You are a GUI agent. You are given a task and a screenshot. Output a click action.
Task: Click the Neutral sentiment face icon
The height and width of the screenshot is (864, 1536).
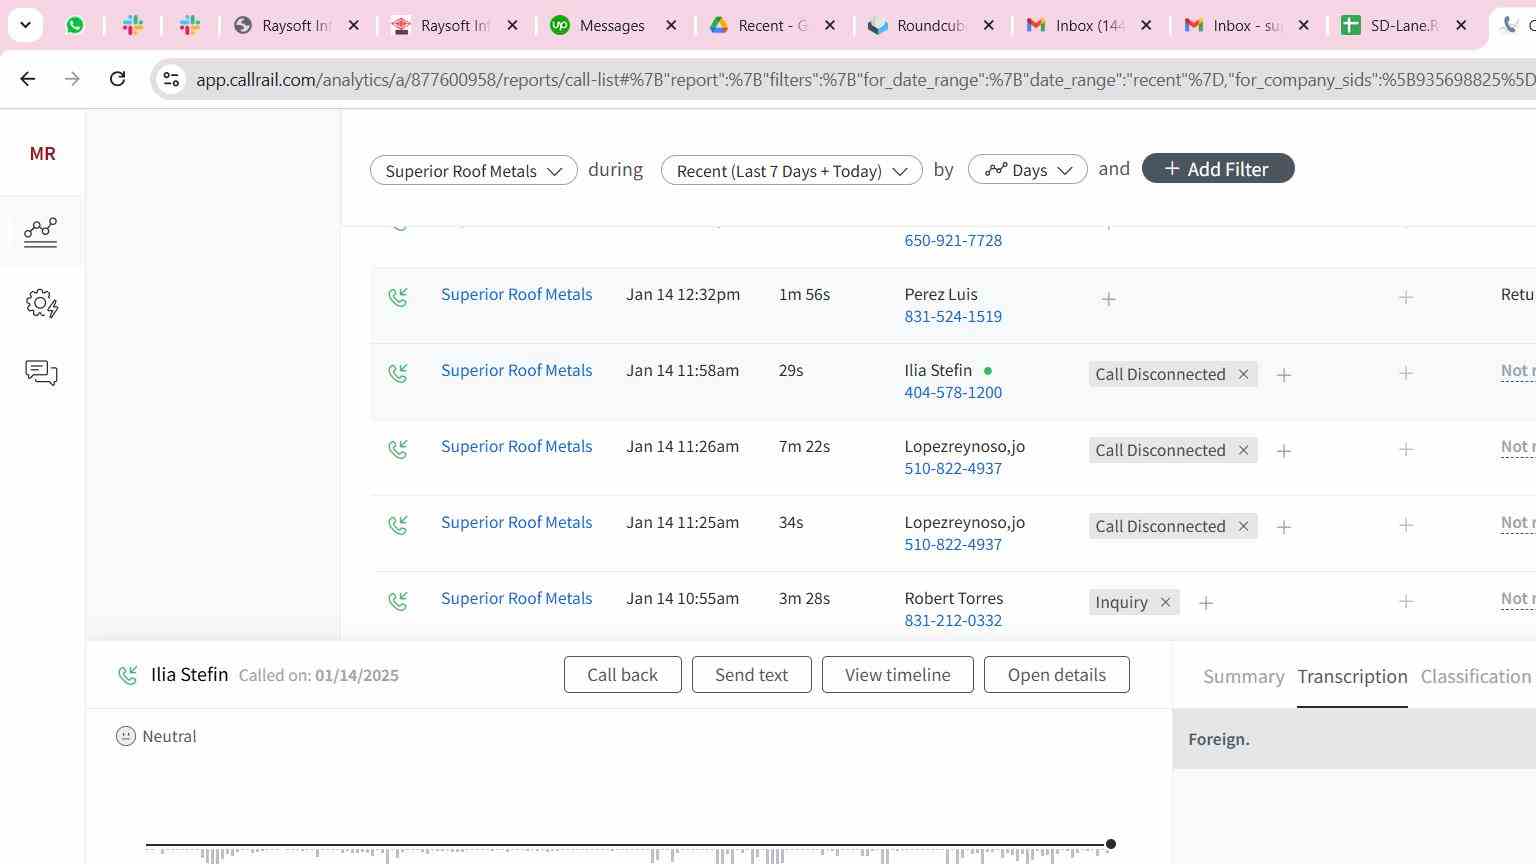(x=126, y=736)
